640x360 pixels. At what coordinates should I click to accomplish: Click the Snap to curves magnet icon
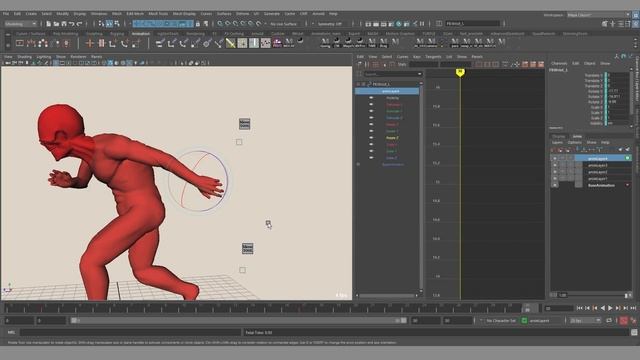(x=228, y=24)
